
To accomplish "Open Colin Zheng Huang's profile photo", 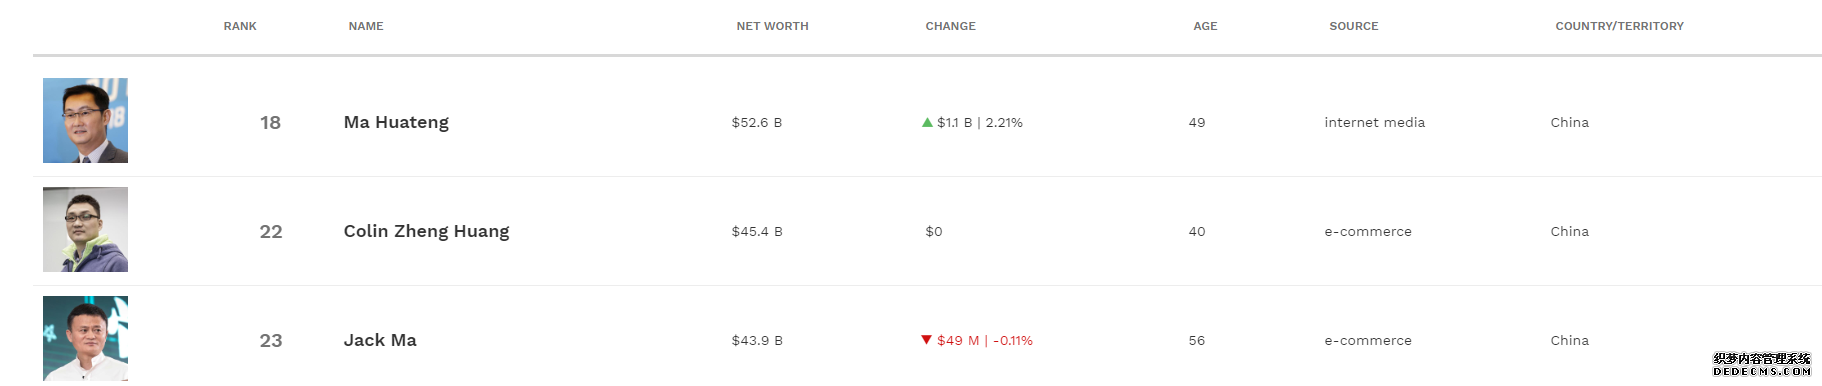I will (85, 229).
